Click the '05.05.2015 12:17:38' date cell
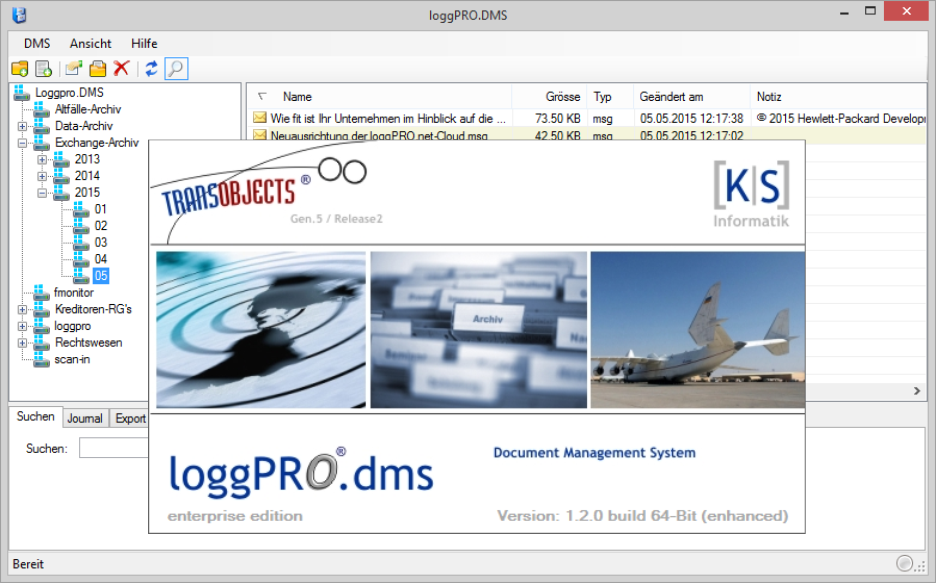 coord(691,118)
